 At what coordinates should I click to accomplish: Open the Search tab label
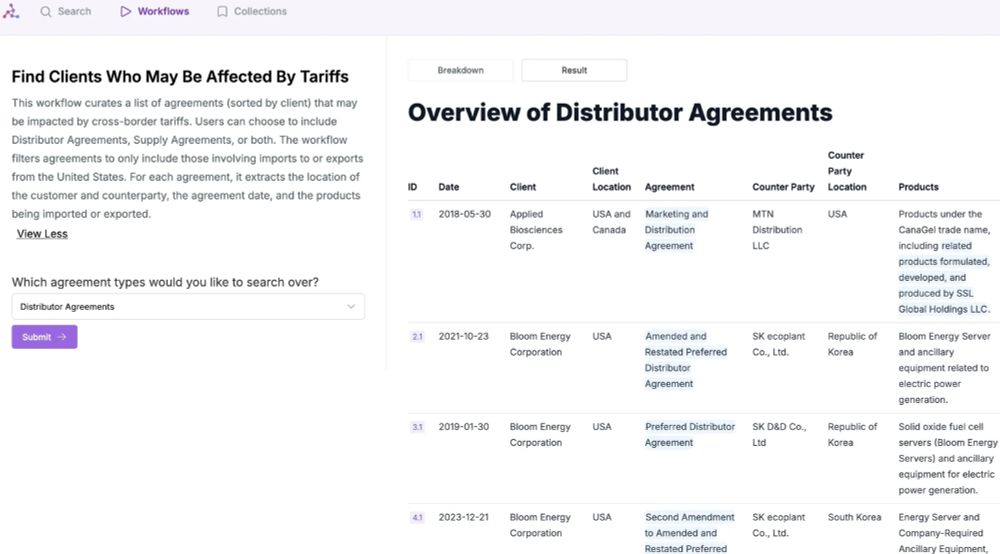(74, 11)
